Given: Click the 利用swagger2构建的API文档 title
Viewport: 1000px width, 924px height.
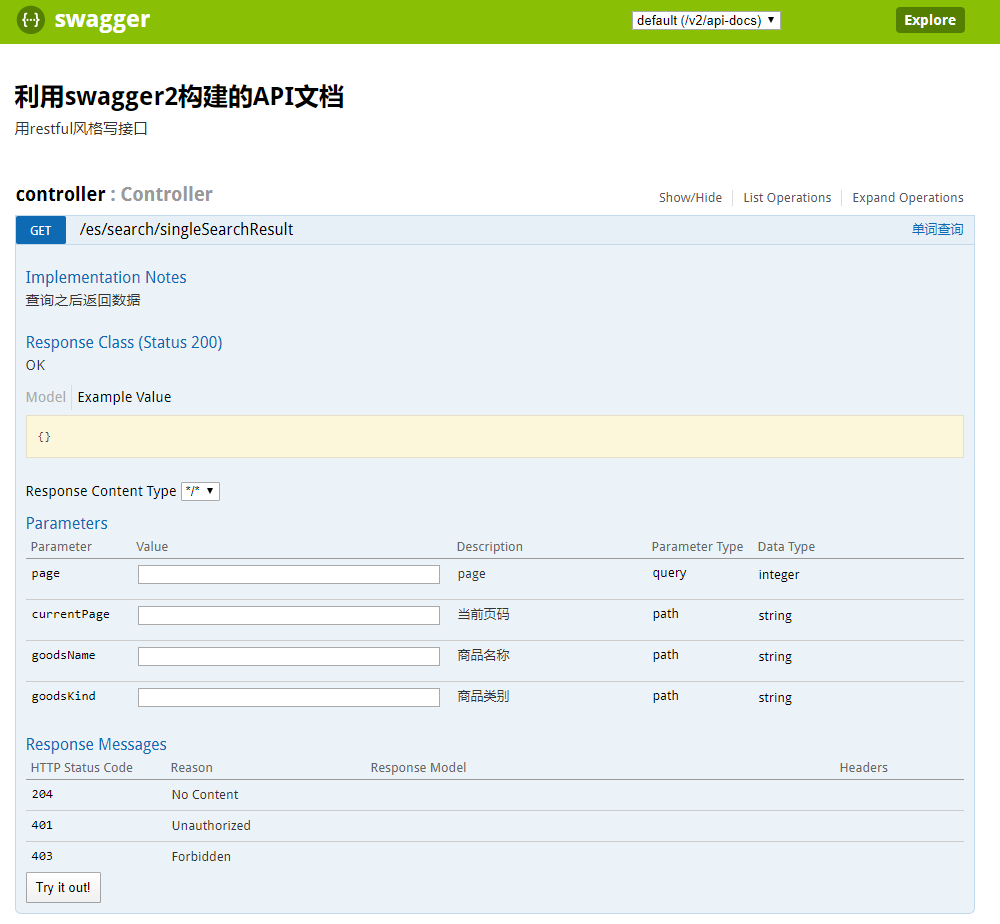Looking at the screenshot, I should pos(179,97).
